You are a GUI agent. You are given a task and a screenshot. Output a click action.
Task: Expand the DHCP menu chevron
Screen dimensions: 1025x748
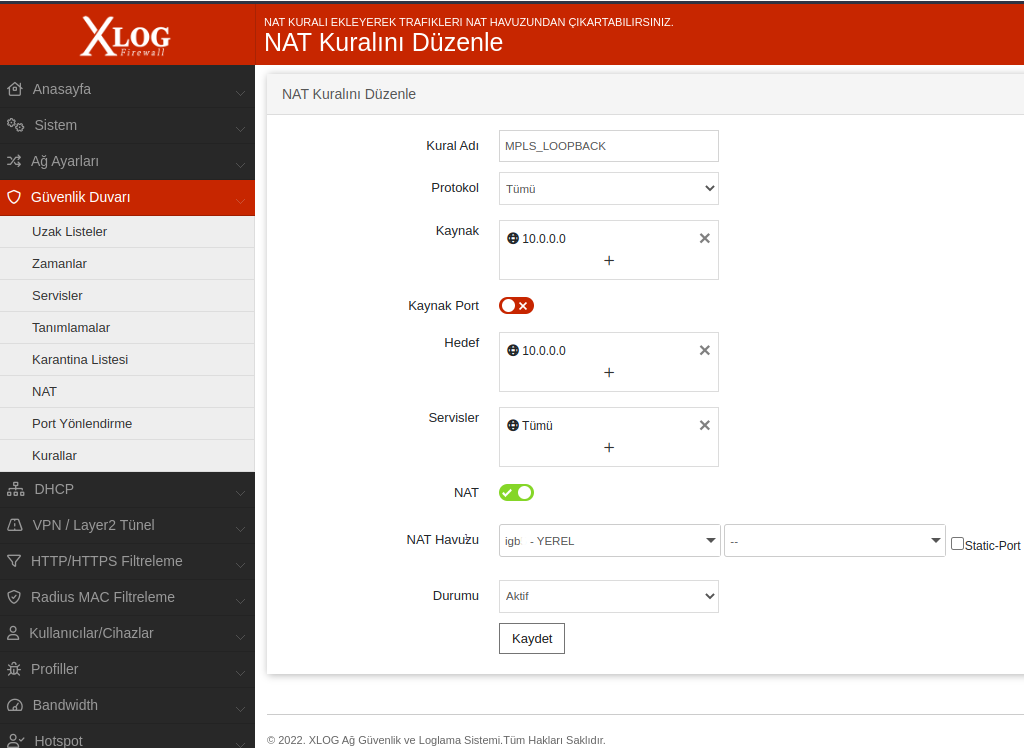pyautogui.click(x=241, y=494)
